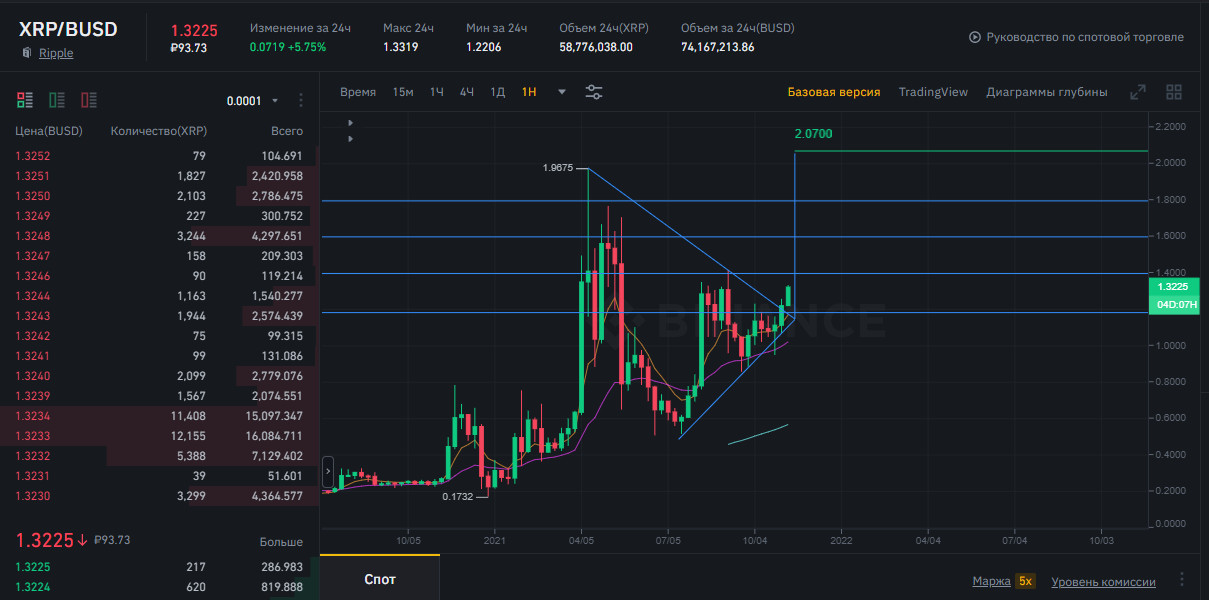Open chart grid layout icon
Viewport: 1209px width, 600px height.
point(1174,92)
